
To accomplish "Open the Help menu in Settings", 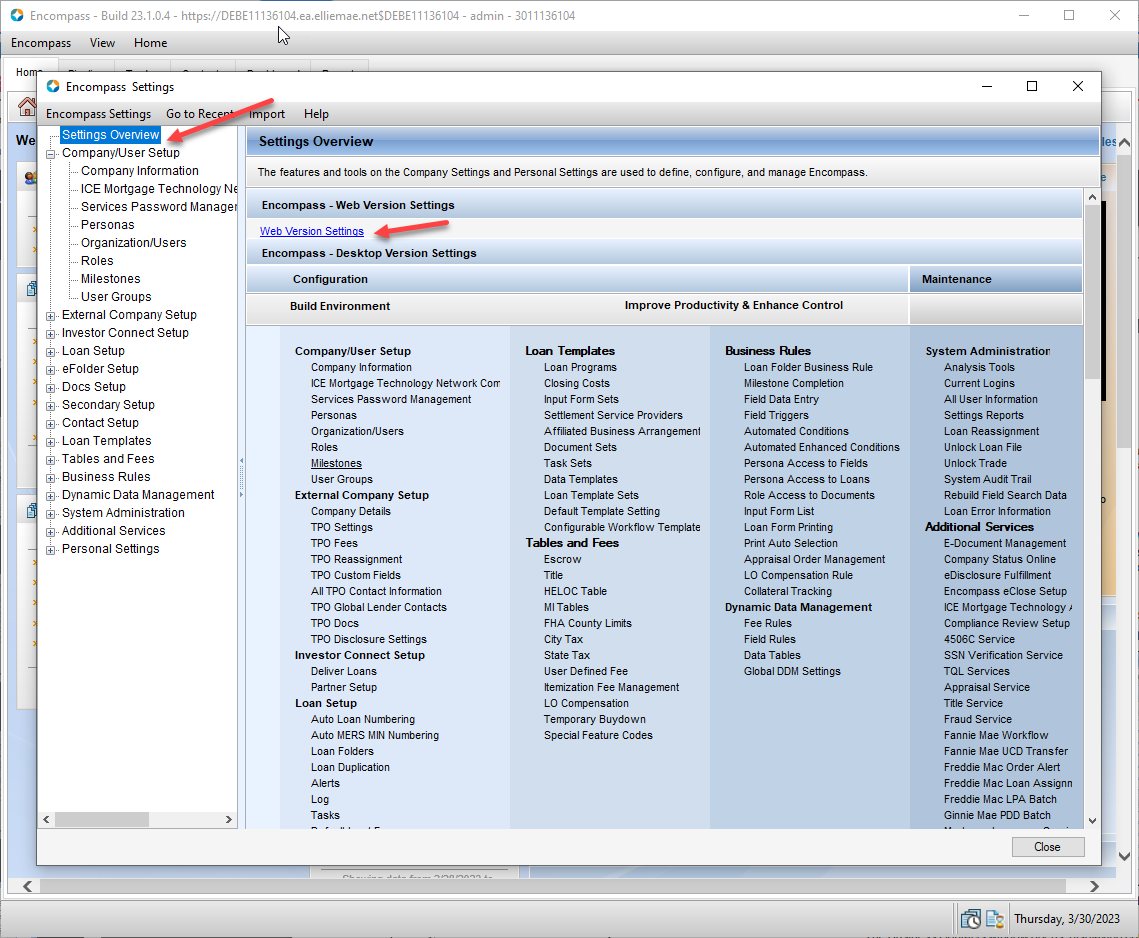I will click(316, 114).
